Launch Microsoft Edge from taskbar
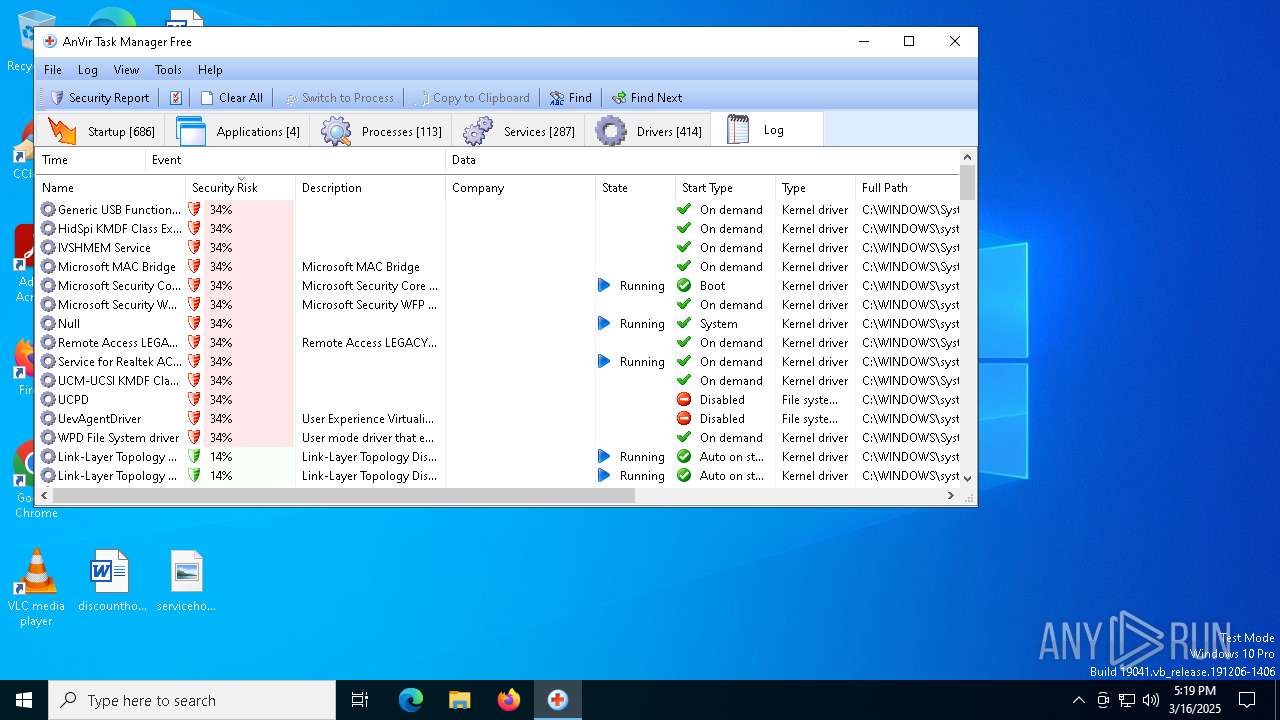This screenshot has width=1280, height=720. (411, 700)
